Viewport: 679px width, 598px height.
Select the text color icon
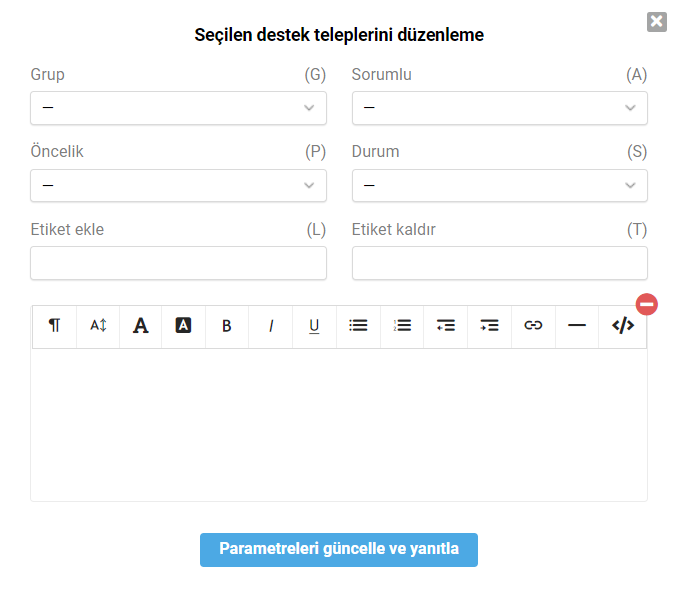click(x=141, y=326)
